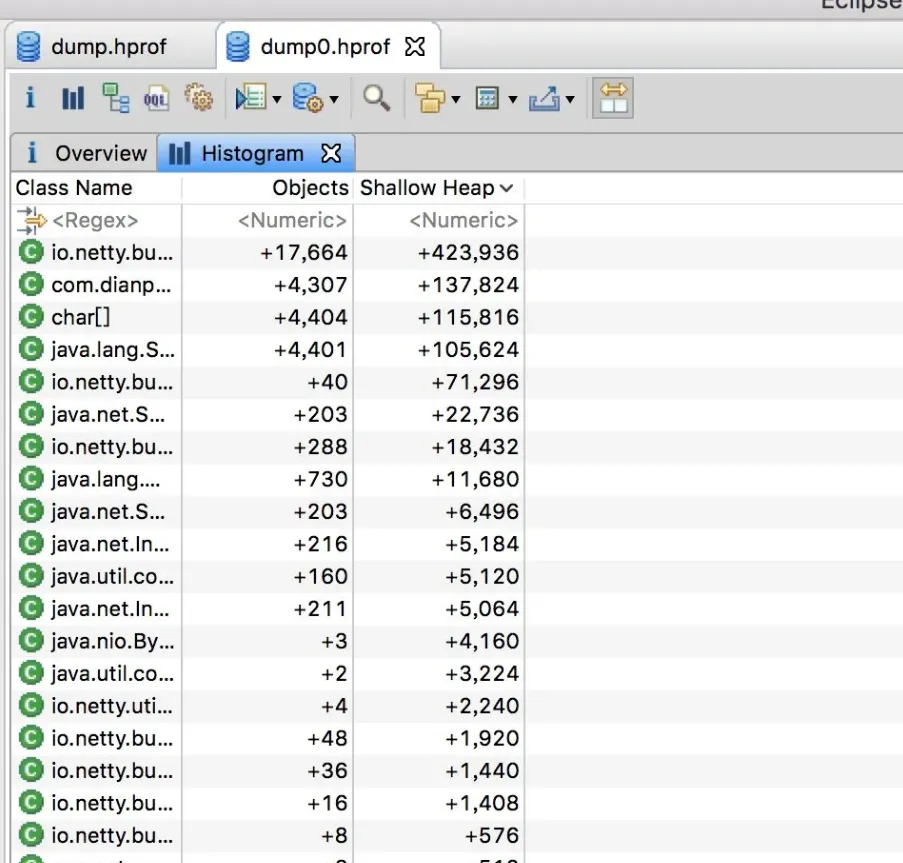
Task: Click the group result by icon
Action: 430,98
